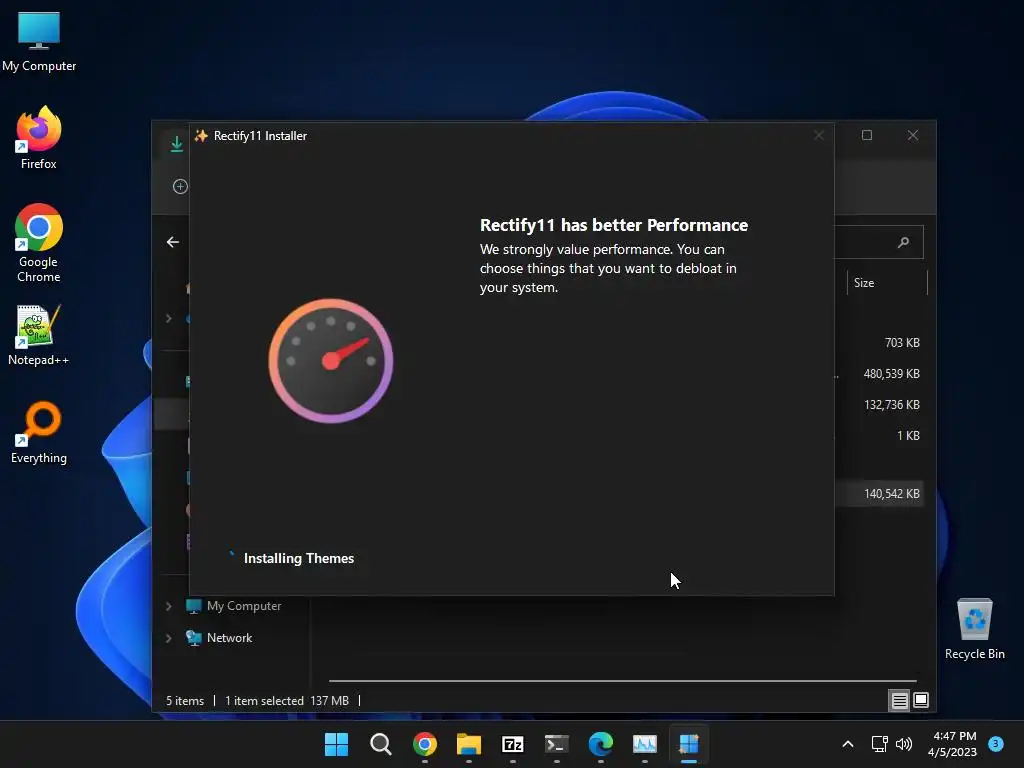Click the Rectify11 Installer sparkle icon
Screen dimensions: 1024x768
tap(201, 136)
